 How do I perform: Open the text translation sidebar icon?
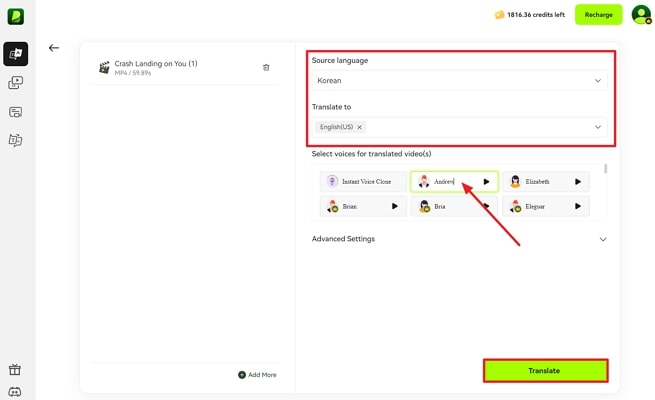click(x=15, y=140)
